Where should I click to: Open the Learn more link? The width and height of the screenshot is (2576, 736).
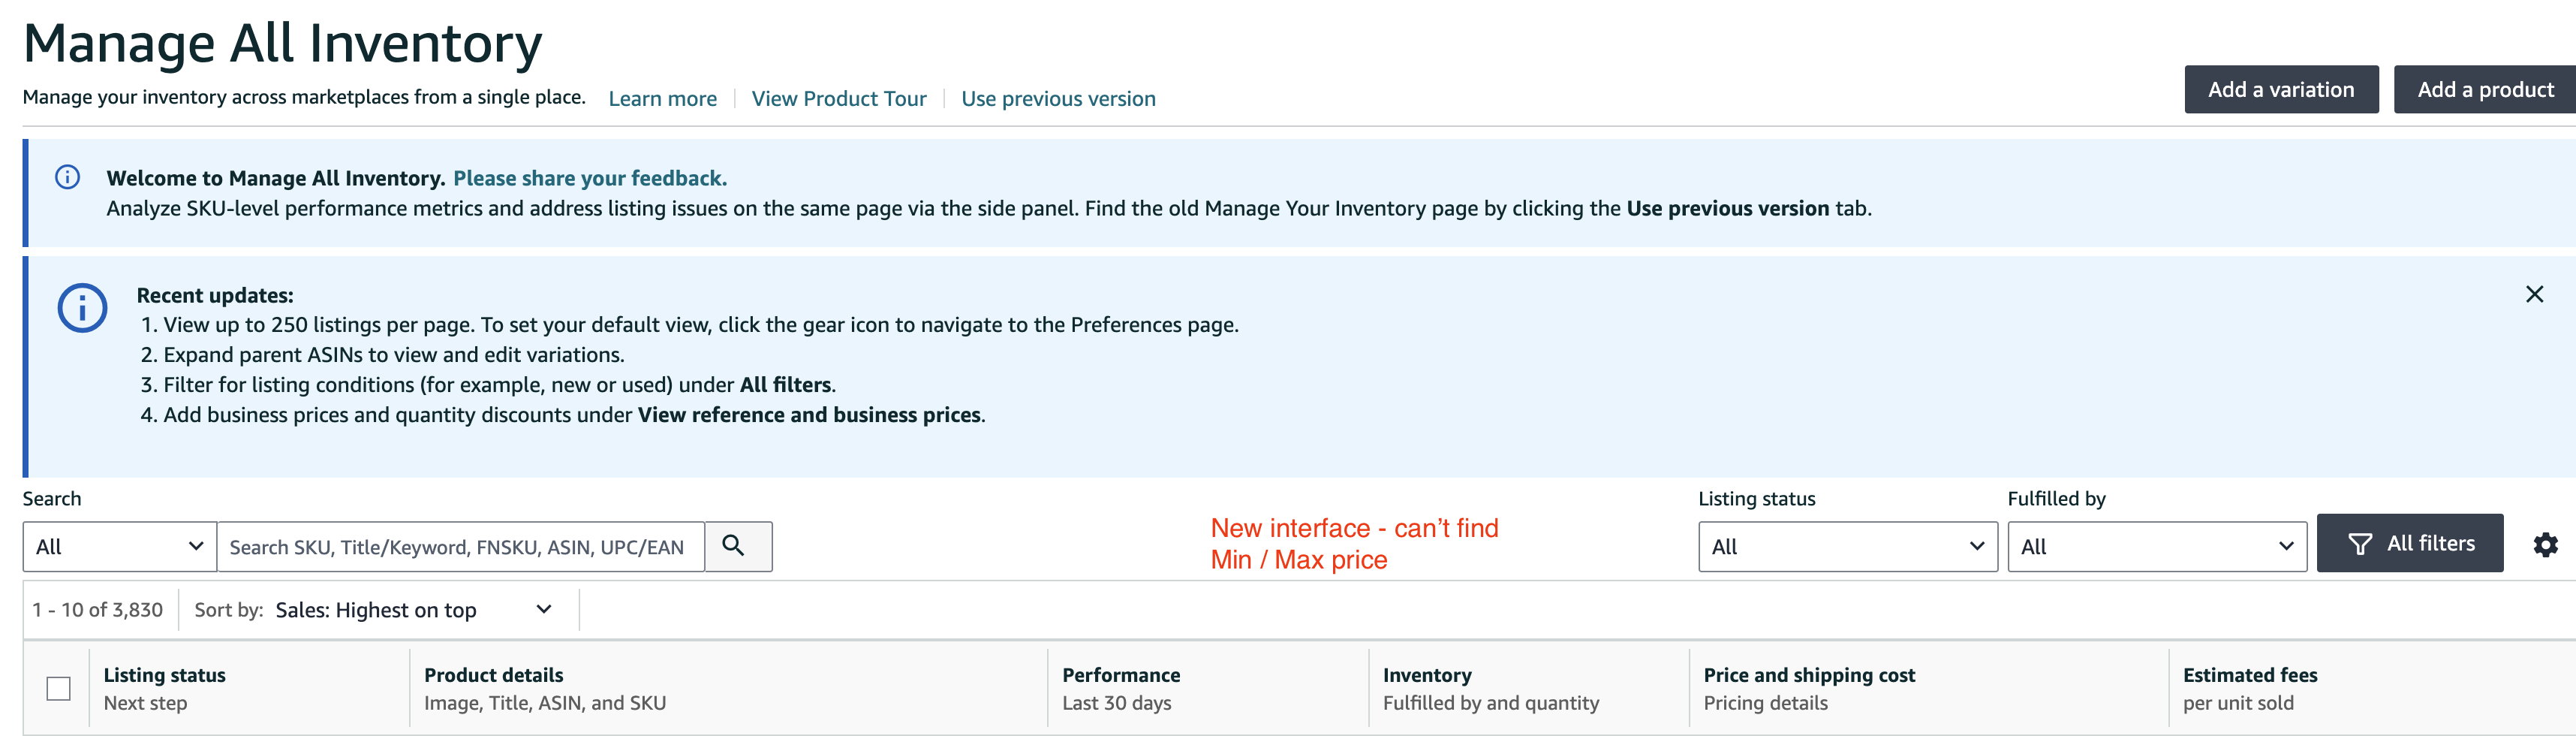(662, 99)
